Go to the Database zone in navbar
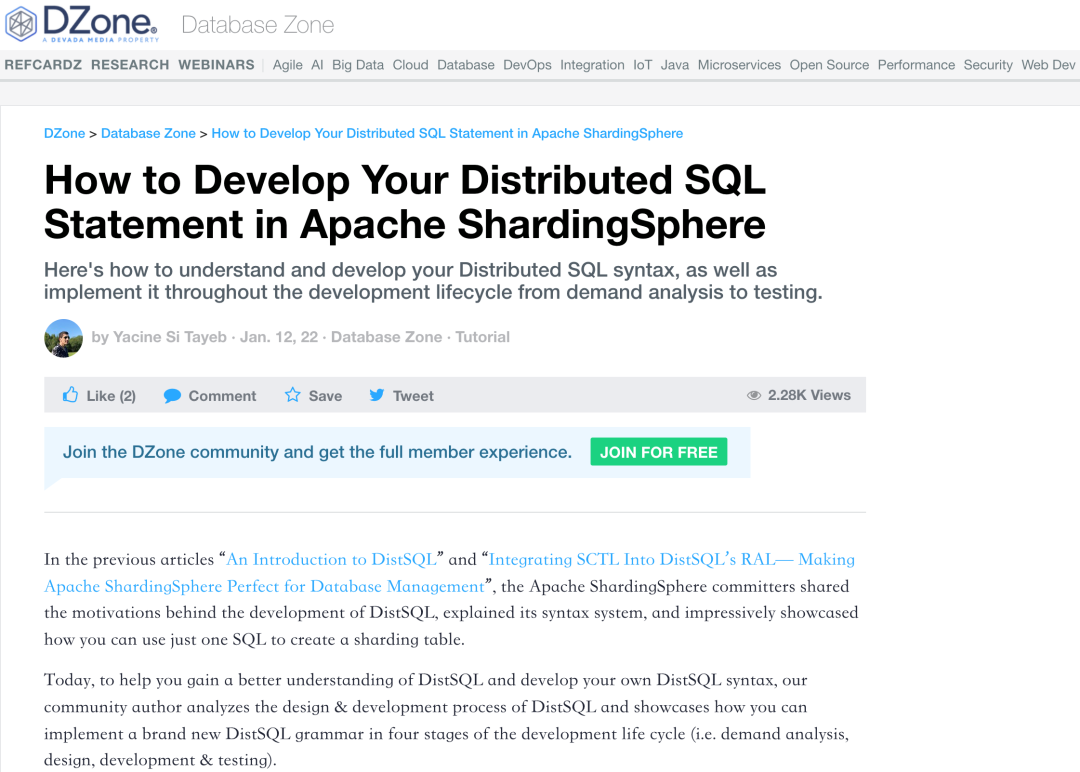Viewport: 1080px width, 772px height. 466,65
